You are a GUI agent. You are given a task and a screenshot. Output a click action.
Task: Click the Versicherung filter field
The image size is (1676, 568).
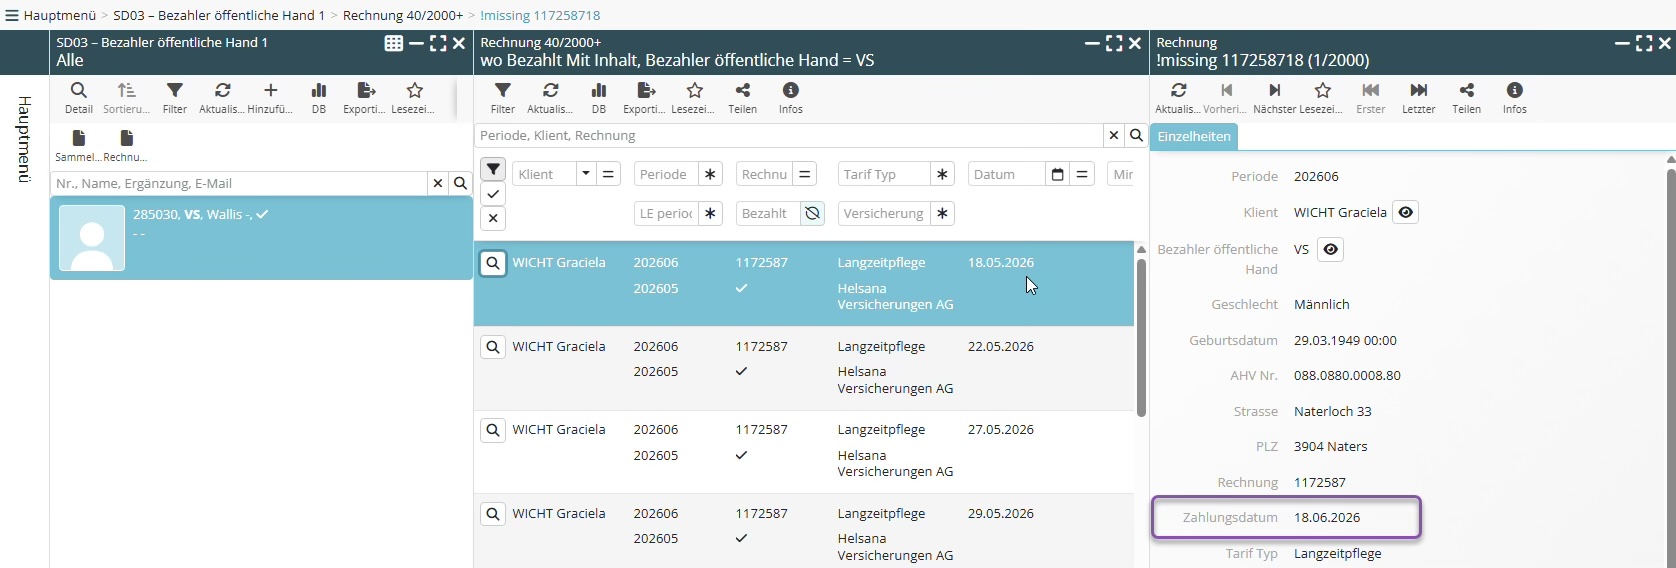coord(884,214)
